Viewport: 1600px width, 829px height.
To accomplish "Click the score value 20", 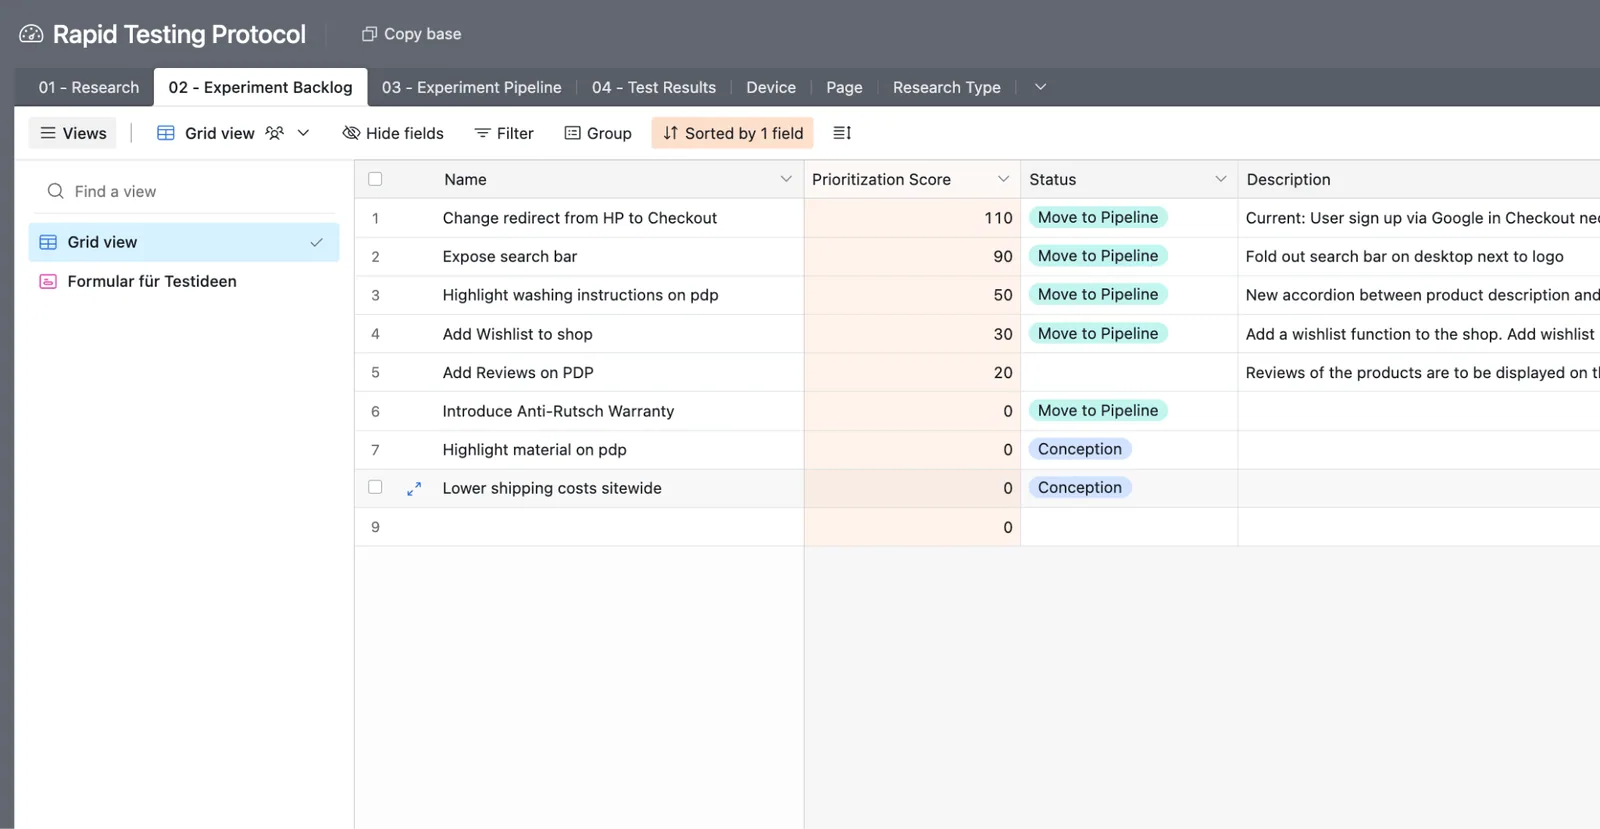I will tap(1003, 372).
